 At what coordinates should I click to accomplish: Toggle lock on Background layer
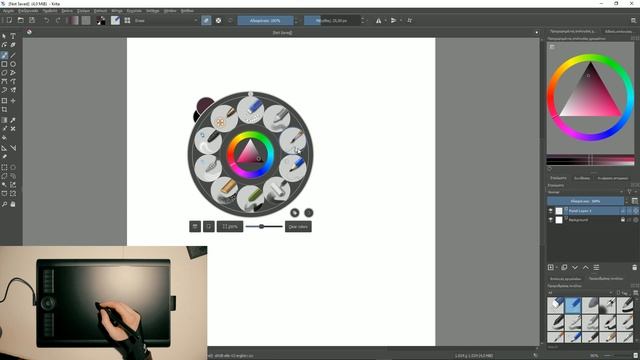pos(623,220)
